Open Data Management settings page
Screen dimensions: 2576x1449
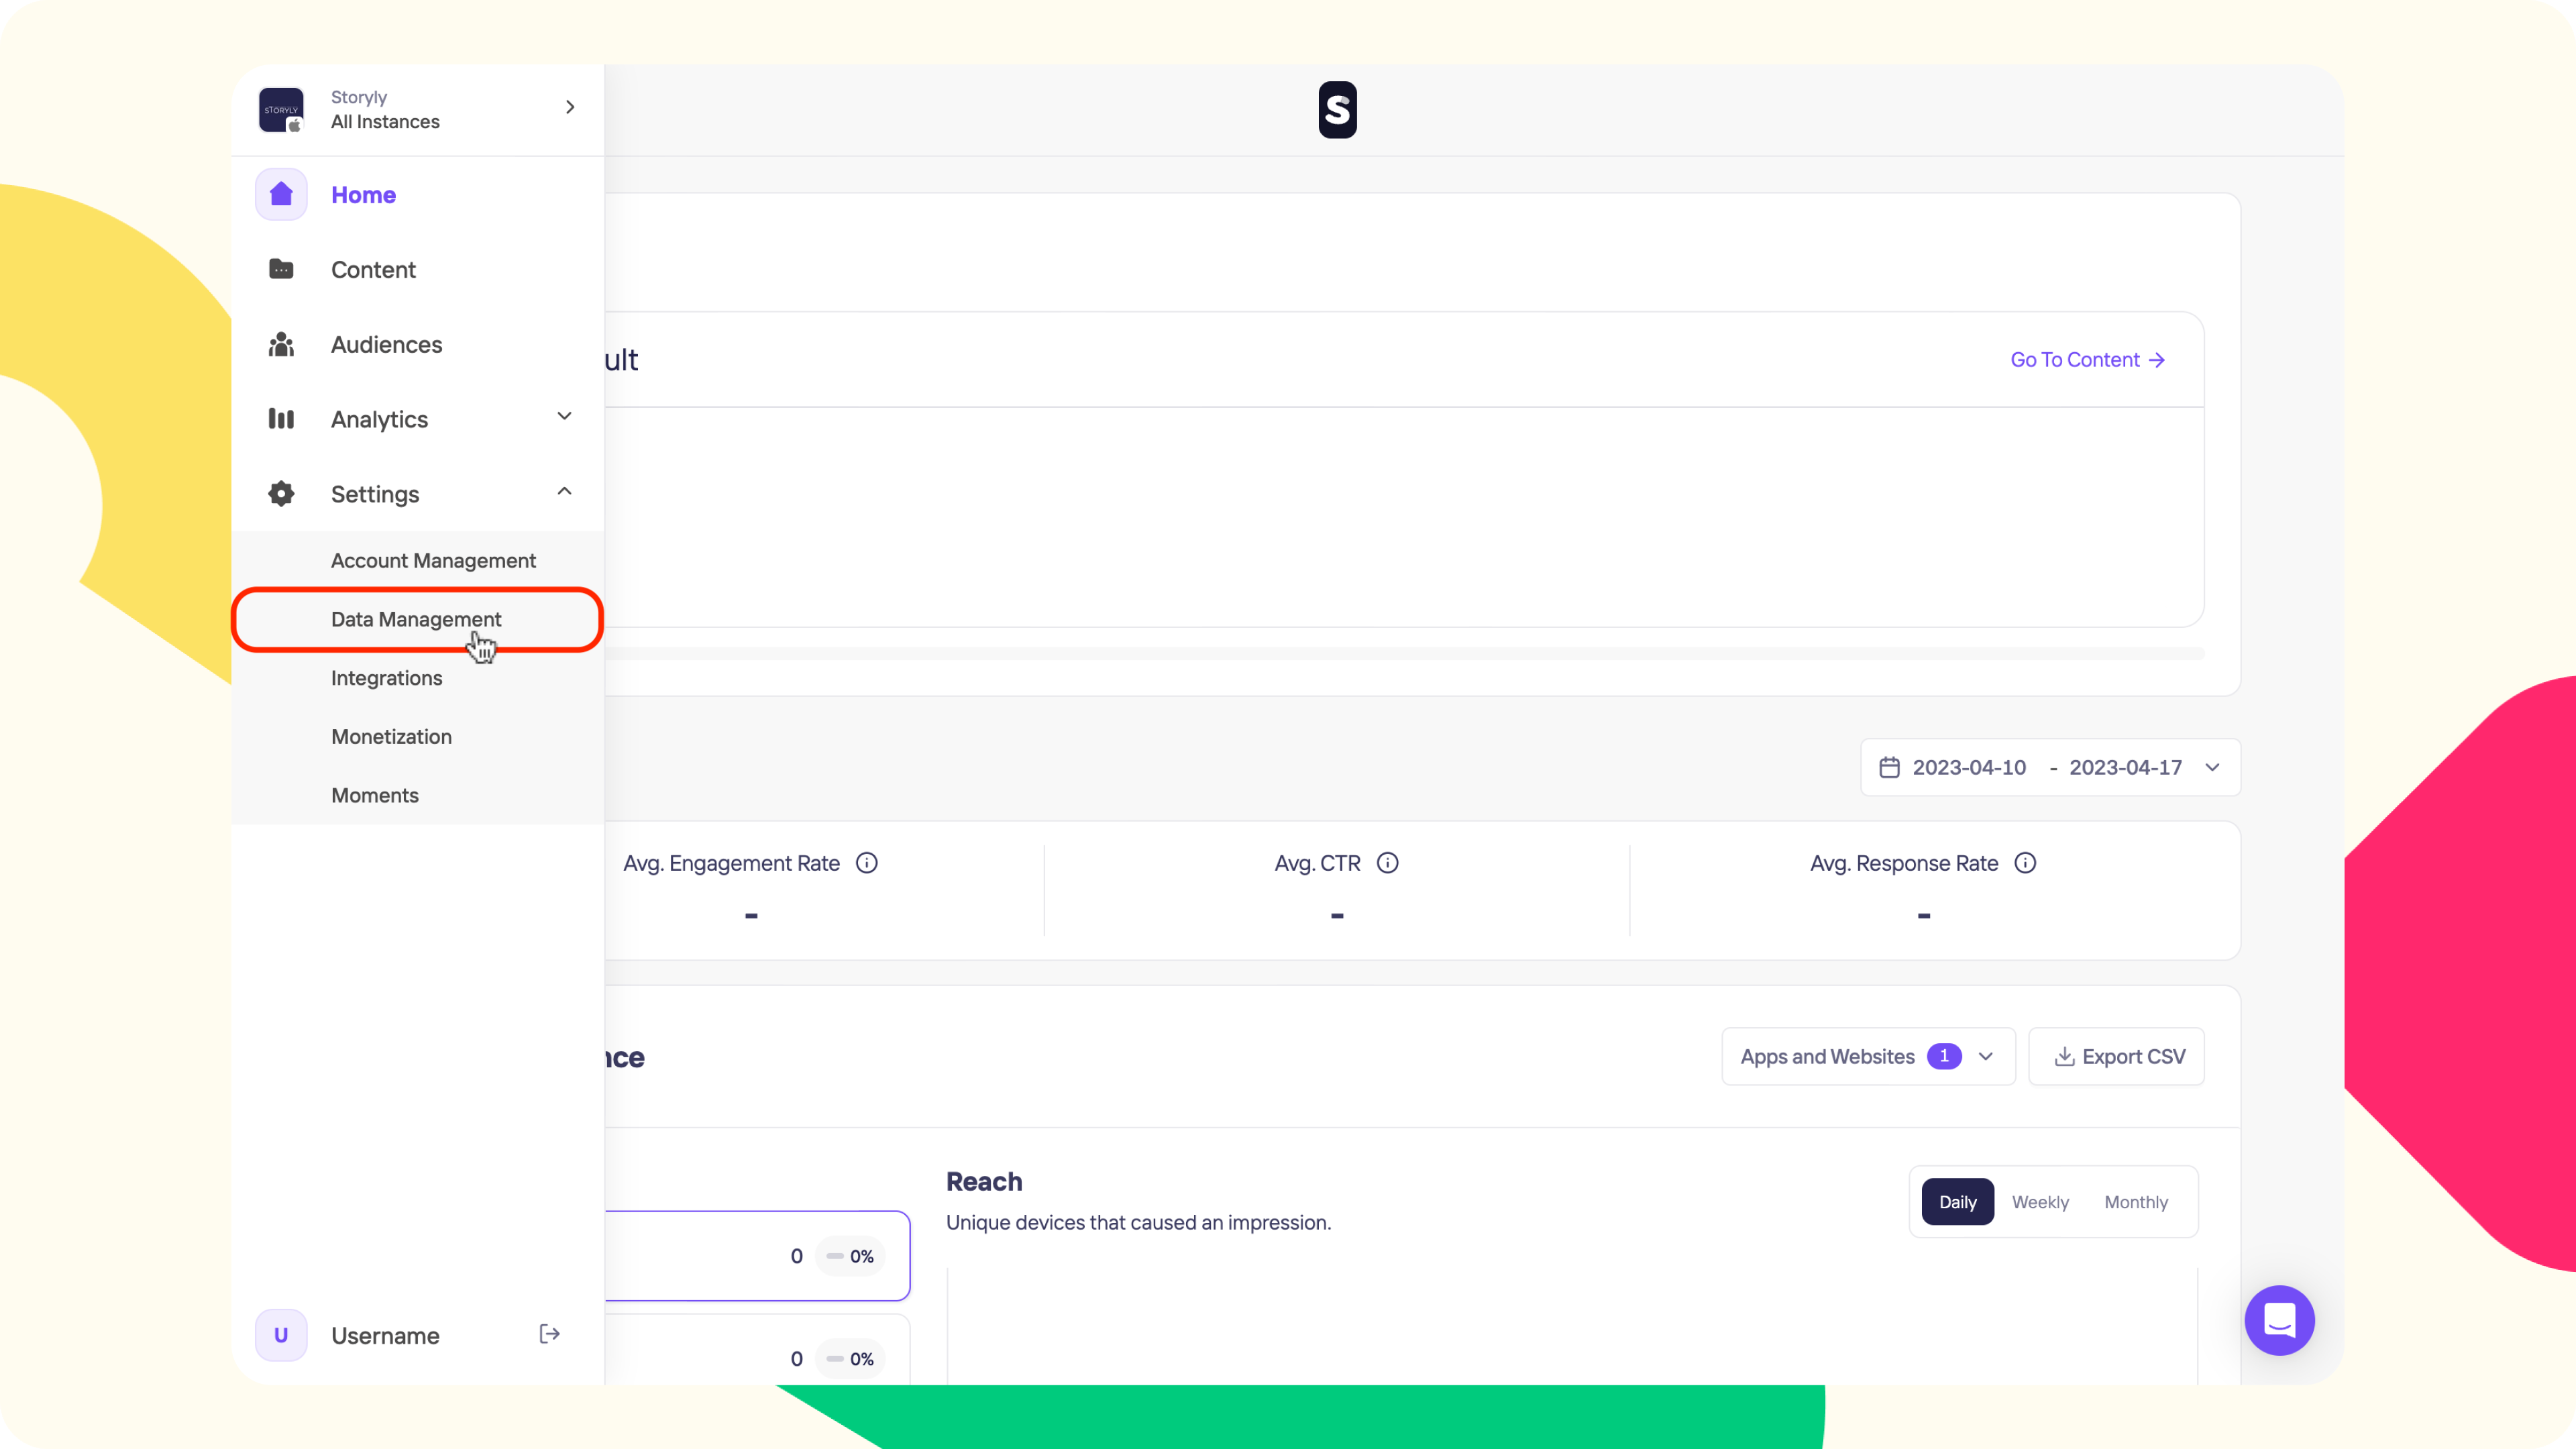416,619
